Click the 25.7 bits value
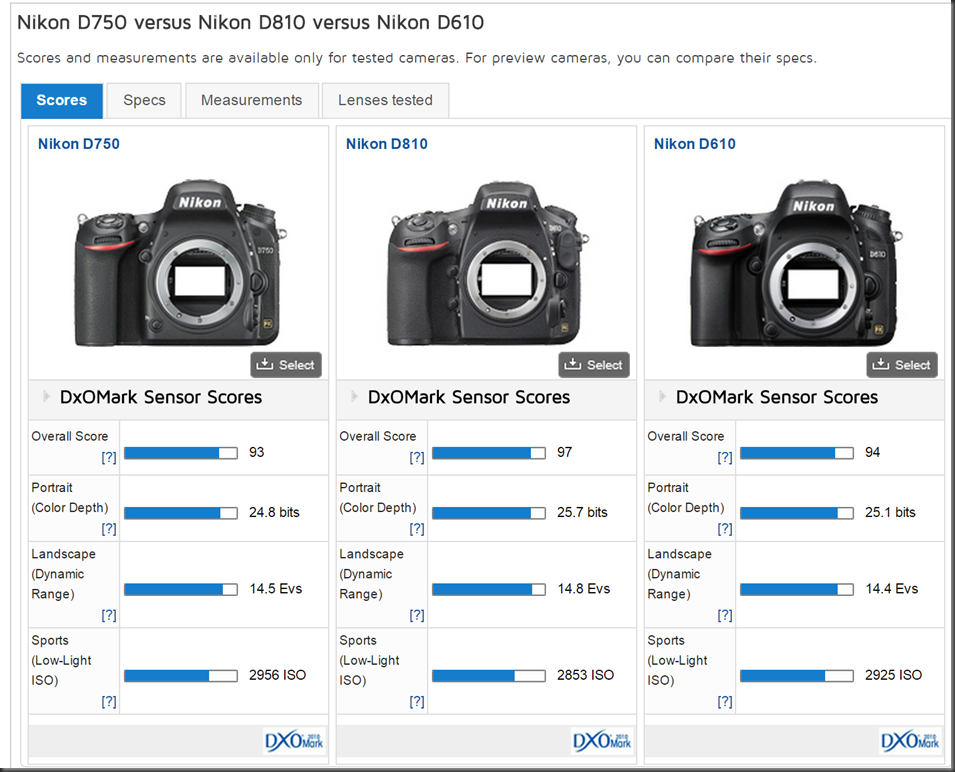Screen dimensions: 955x772 coord(582,513)
